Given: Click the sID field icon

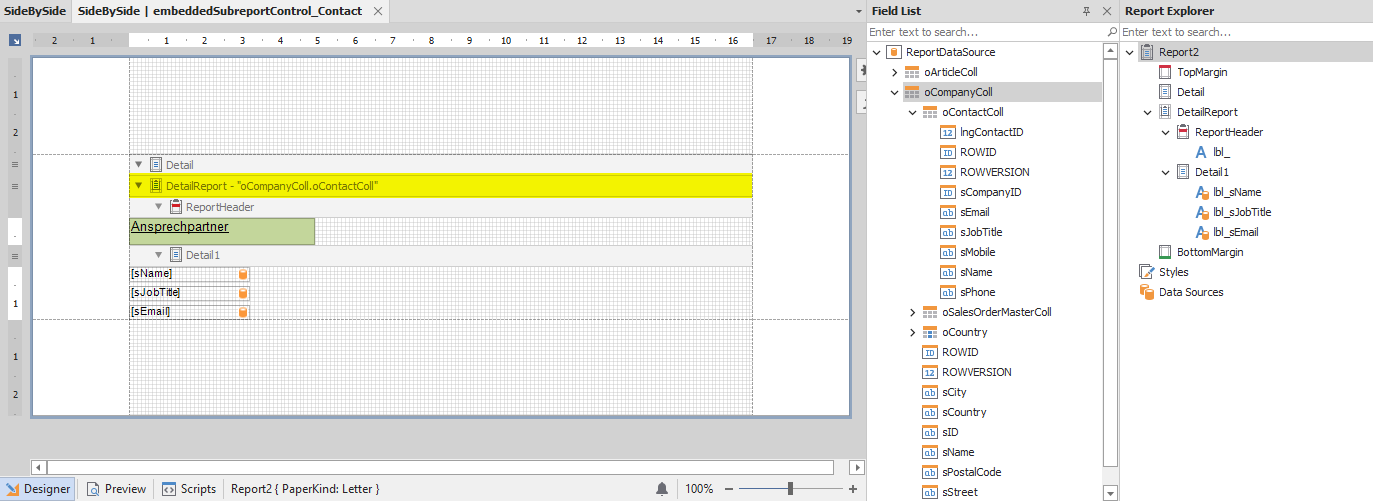Looking at the screenshot, I should pyautogui.click(x=930, y=432).
